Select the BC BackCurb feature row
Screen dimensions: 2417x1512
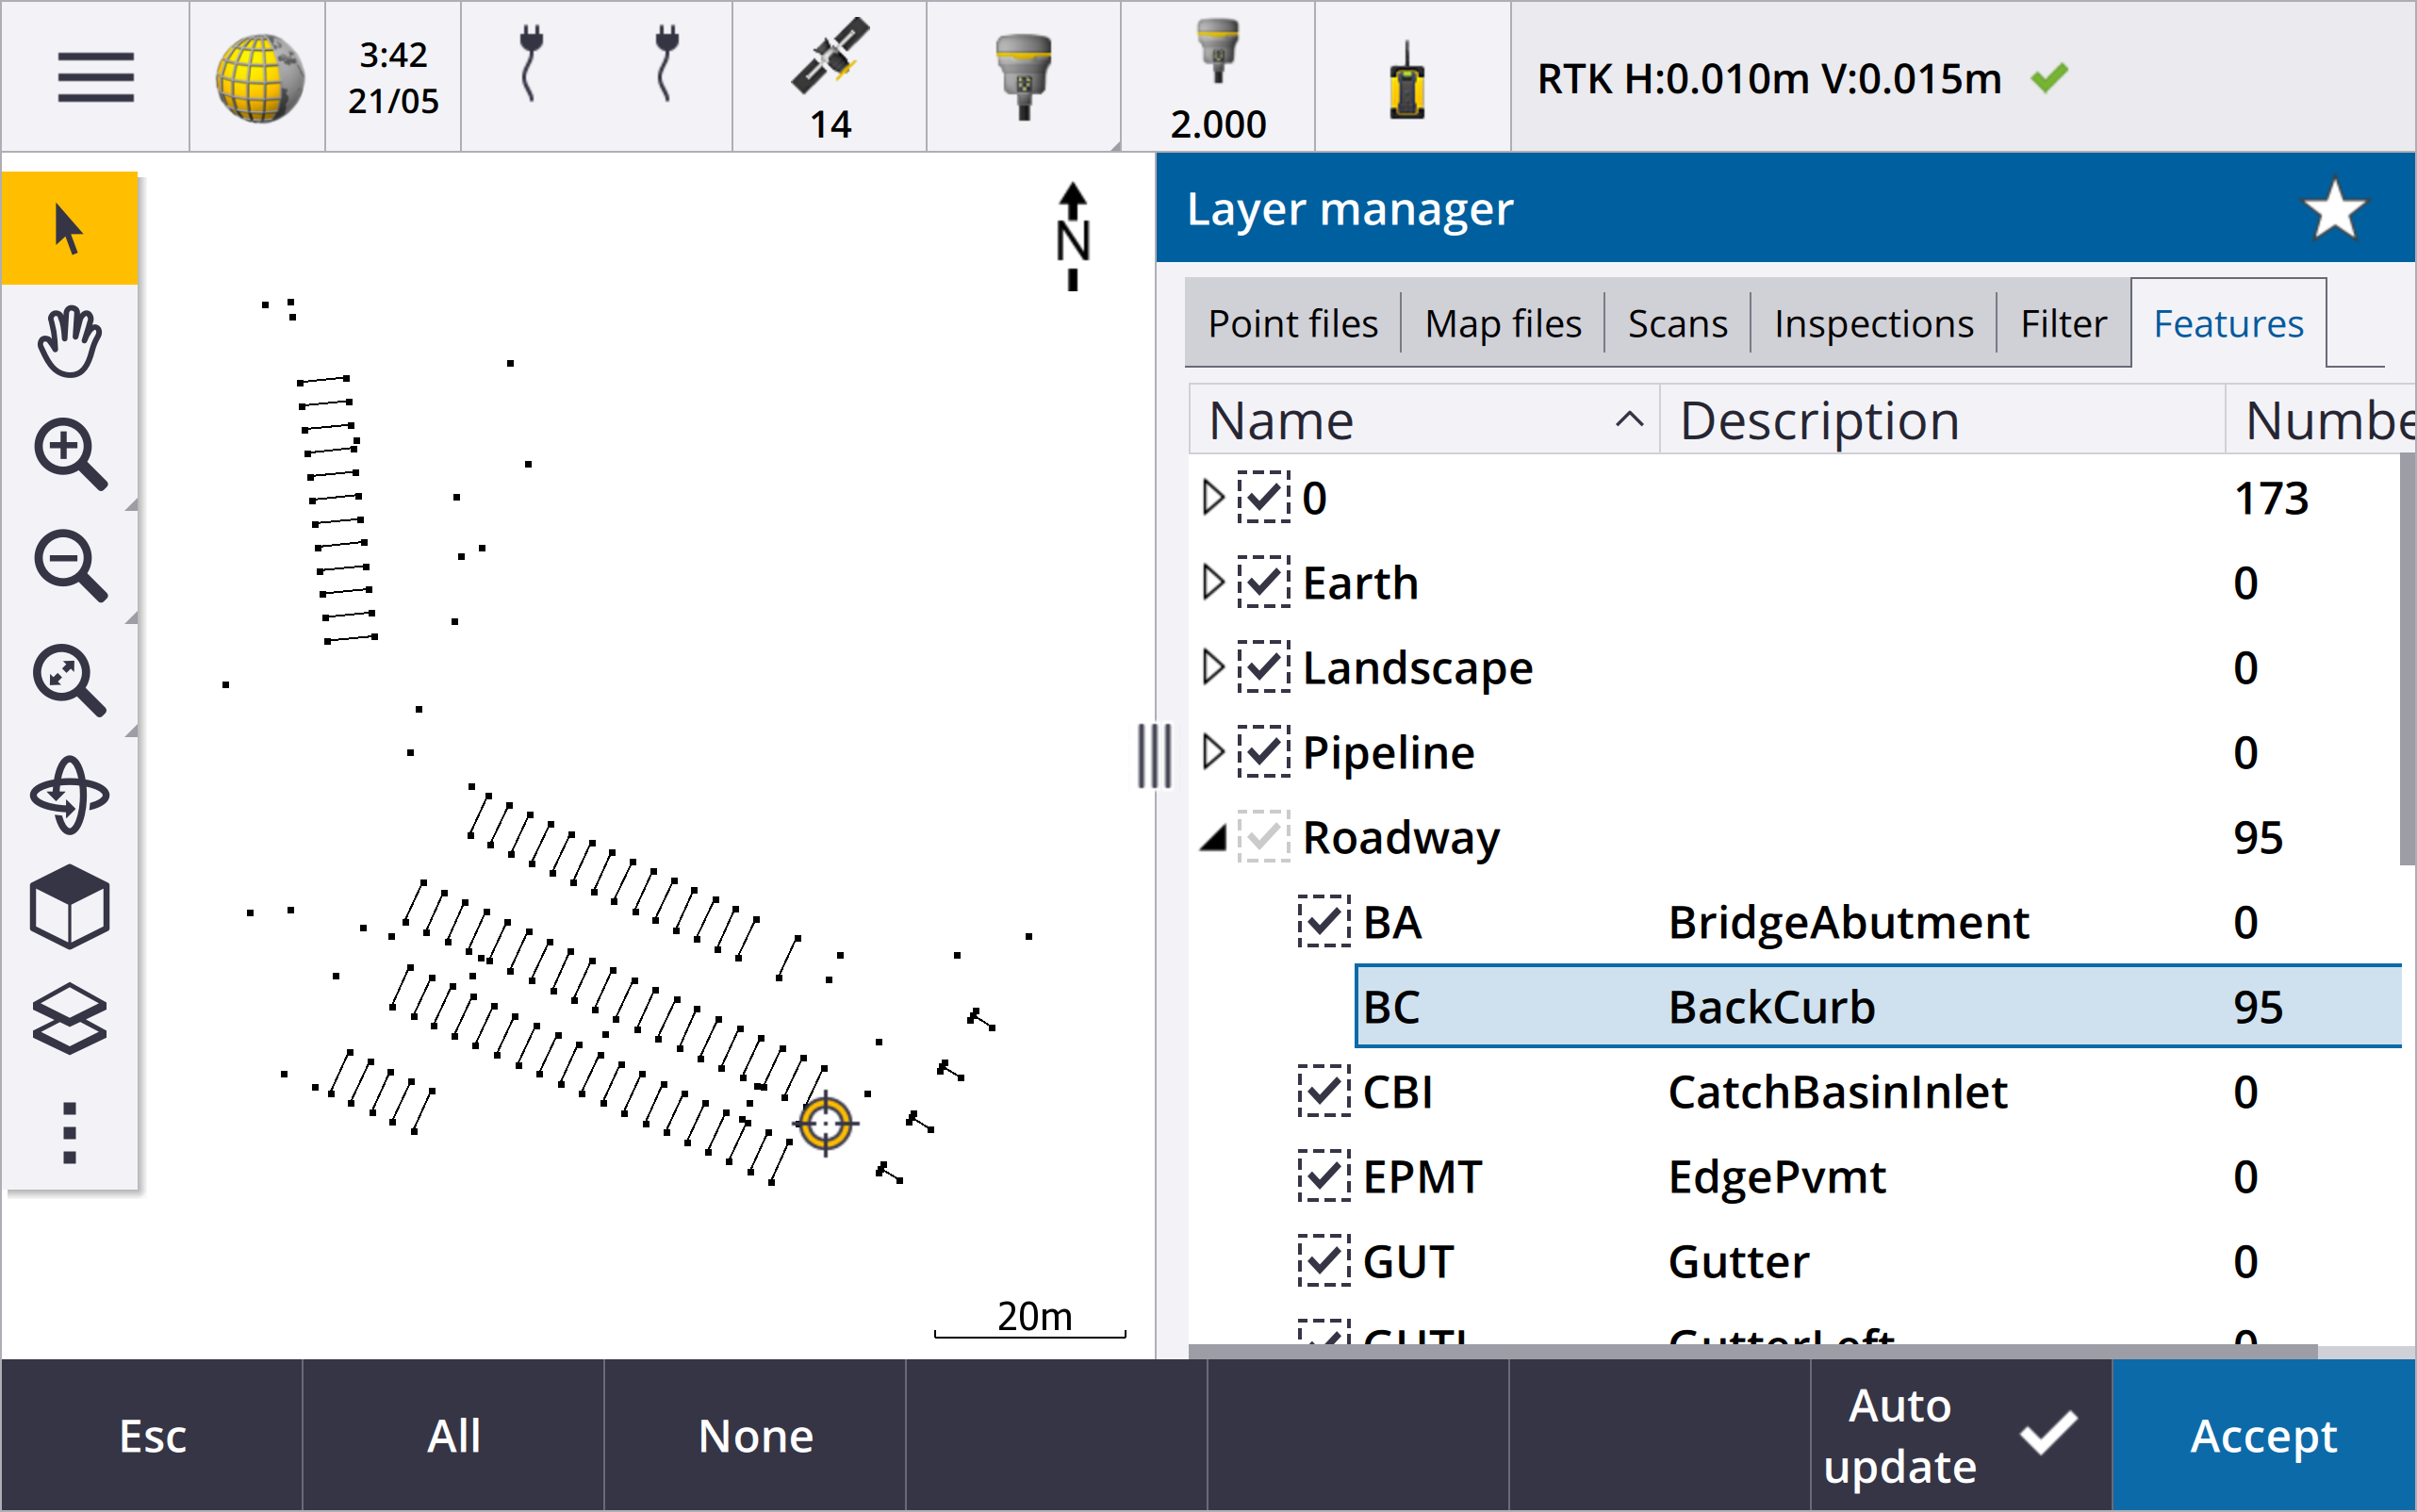(x=1770, y=1007)
